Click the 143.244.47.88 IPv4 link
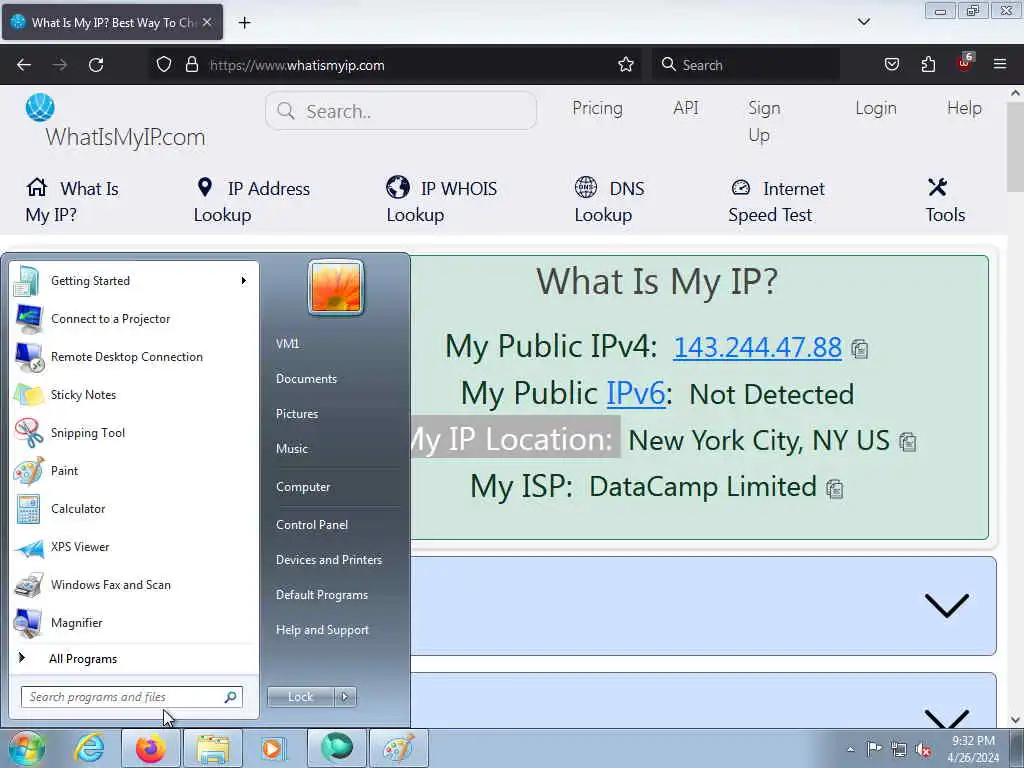This screenshot has height=768, width=1024. click(x=757, y=347)
